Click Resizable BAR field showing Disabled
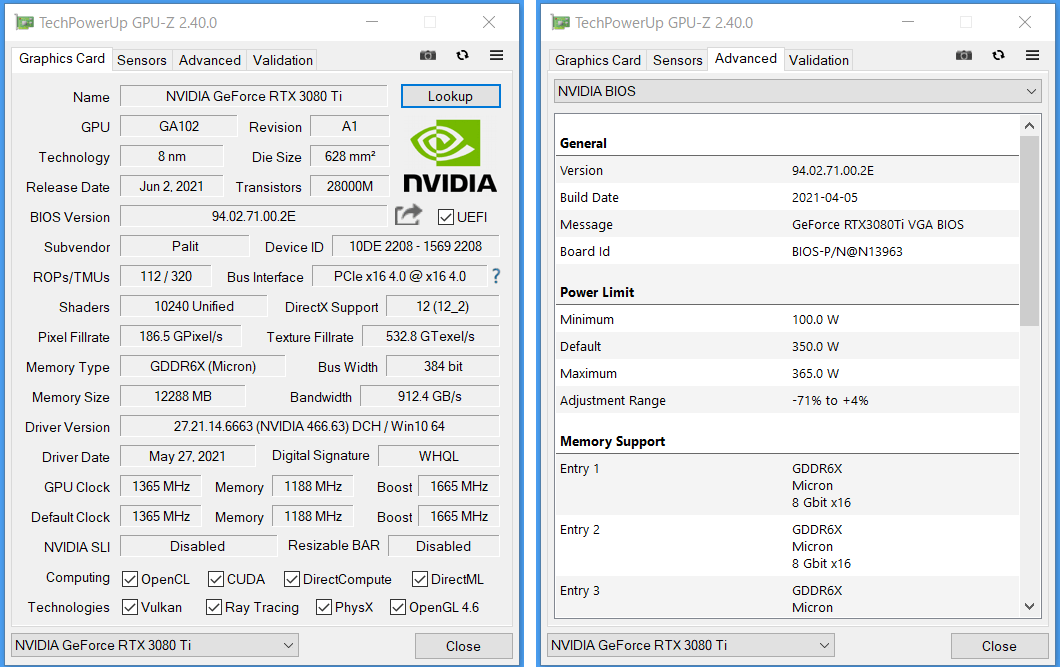 [443, 546]
